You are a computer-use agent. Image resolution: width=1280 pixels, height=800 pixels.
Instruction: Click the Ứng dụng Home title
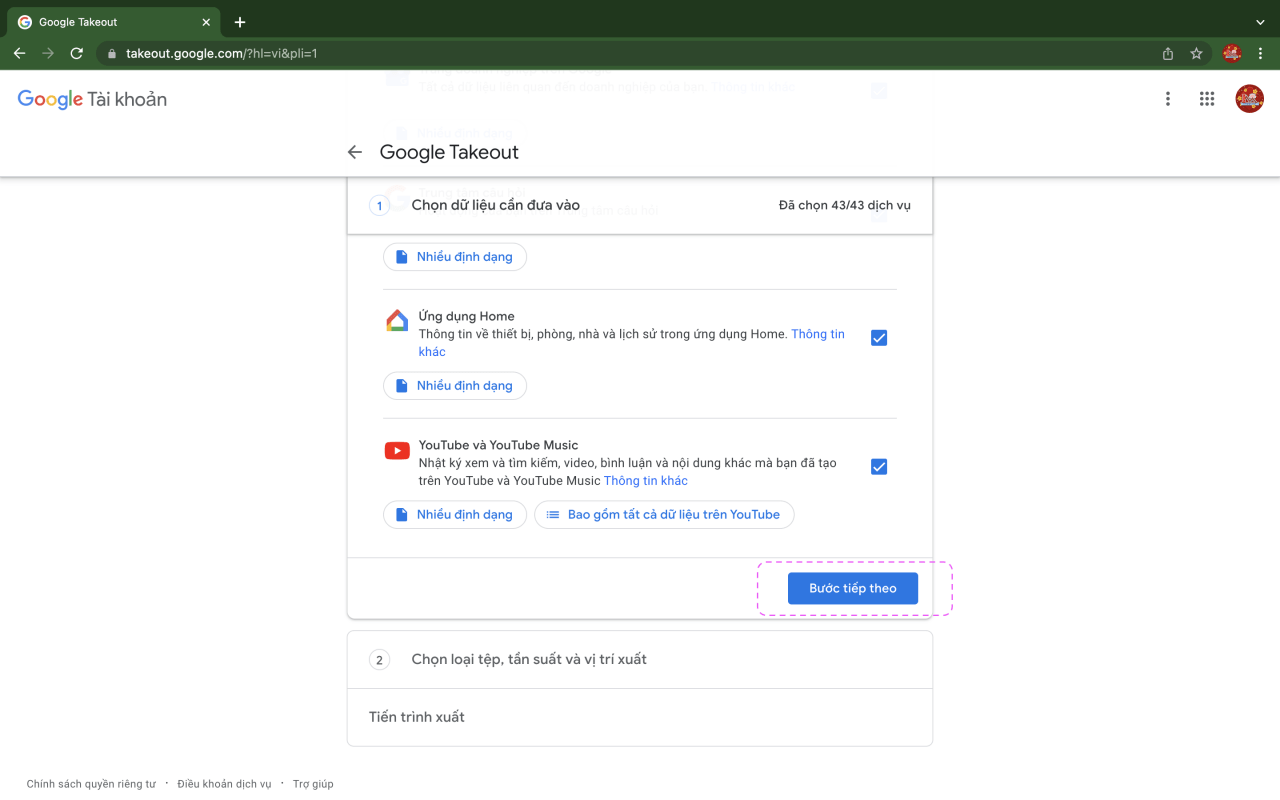coord(467,316)
